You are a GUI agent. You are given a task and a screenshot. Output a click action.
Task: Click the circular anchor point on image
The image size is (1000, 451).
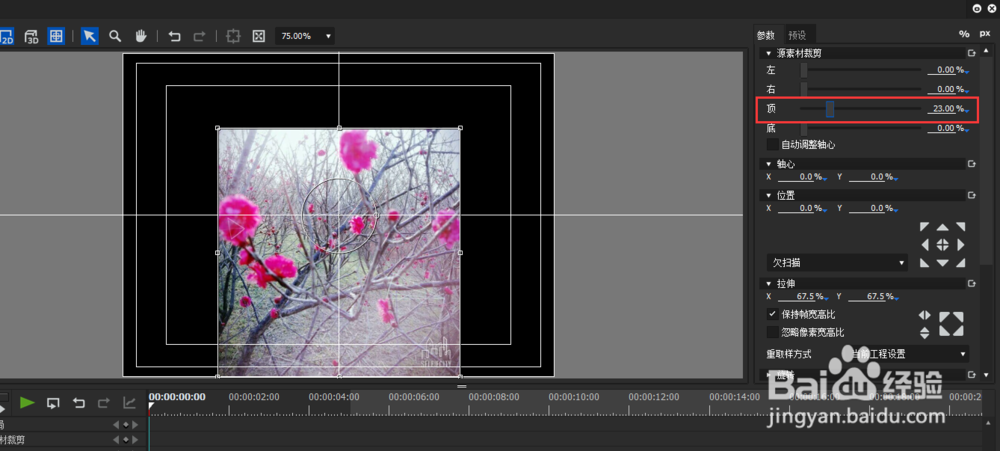pyautogui.click(x=339, y=216)
